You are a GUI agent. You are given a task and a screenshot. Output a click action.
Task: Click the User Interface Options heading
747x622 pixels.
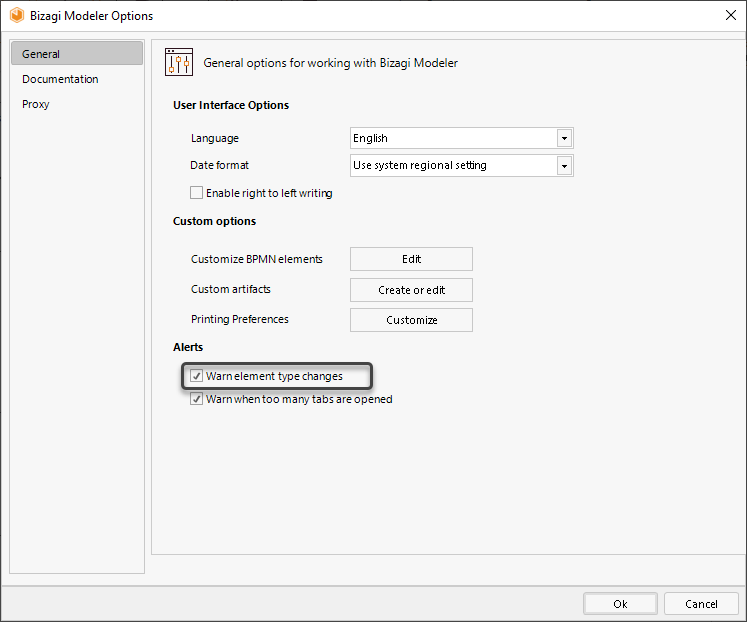click(231, 105)
